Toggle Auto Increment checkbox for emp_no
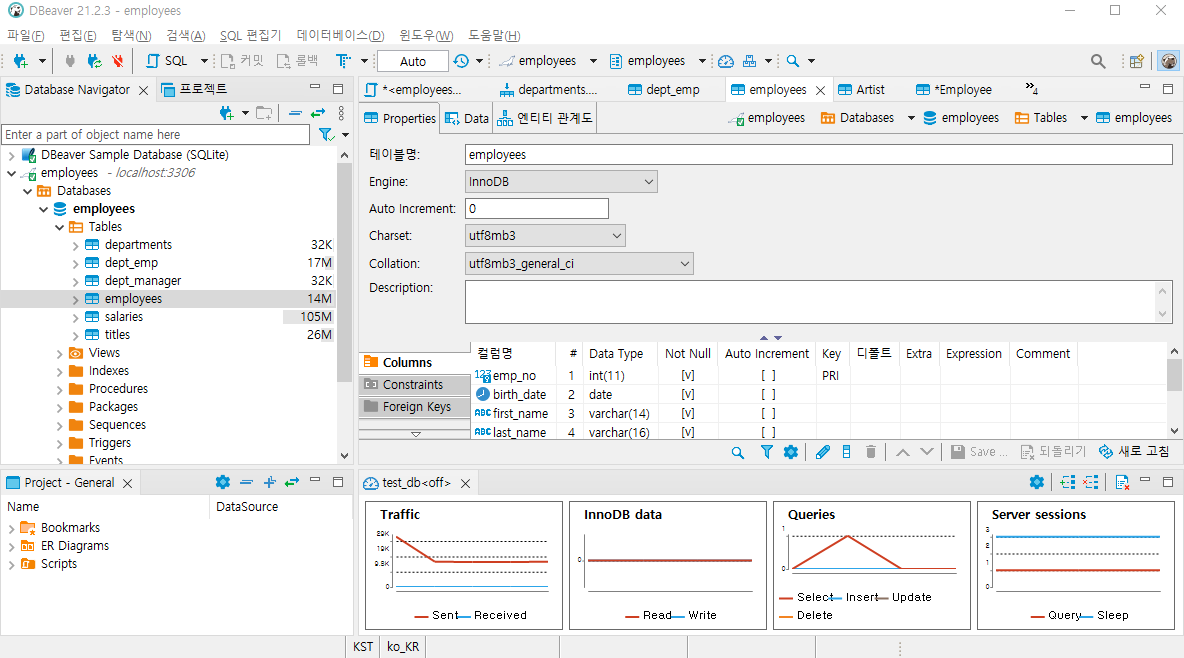The image size is (1184, 658). (x=768, y=375)
